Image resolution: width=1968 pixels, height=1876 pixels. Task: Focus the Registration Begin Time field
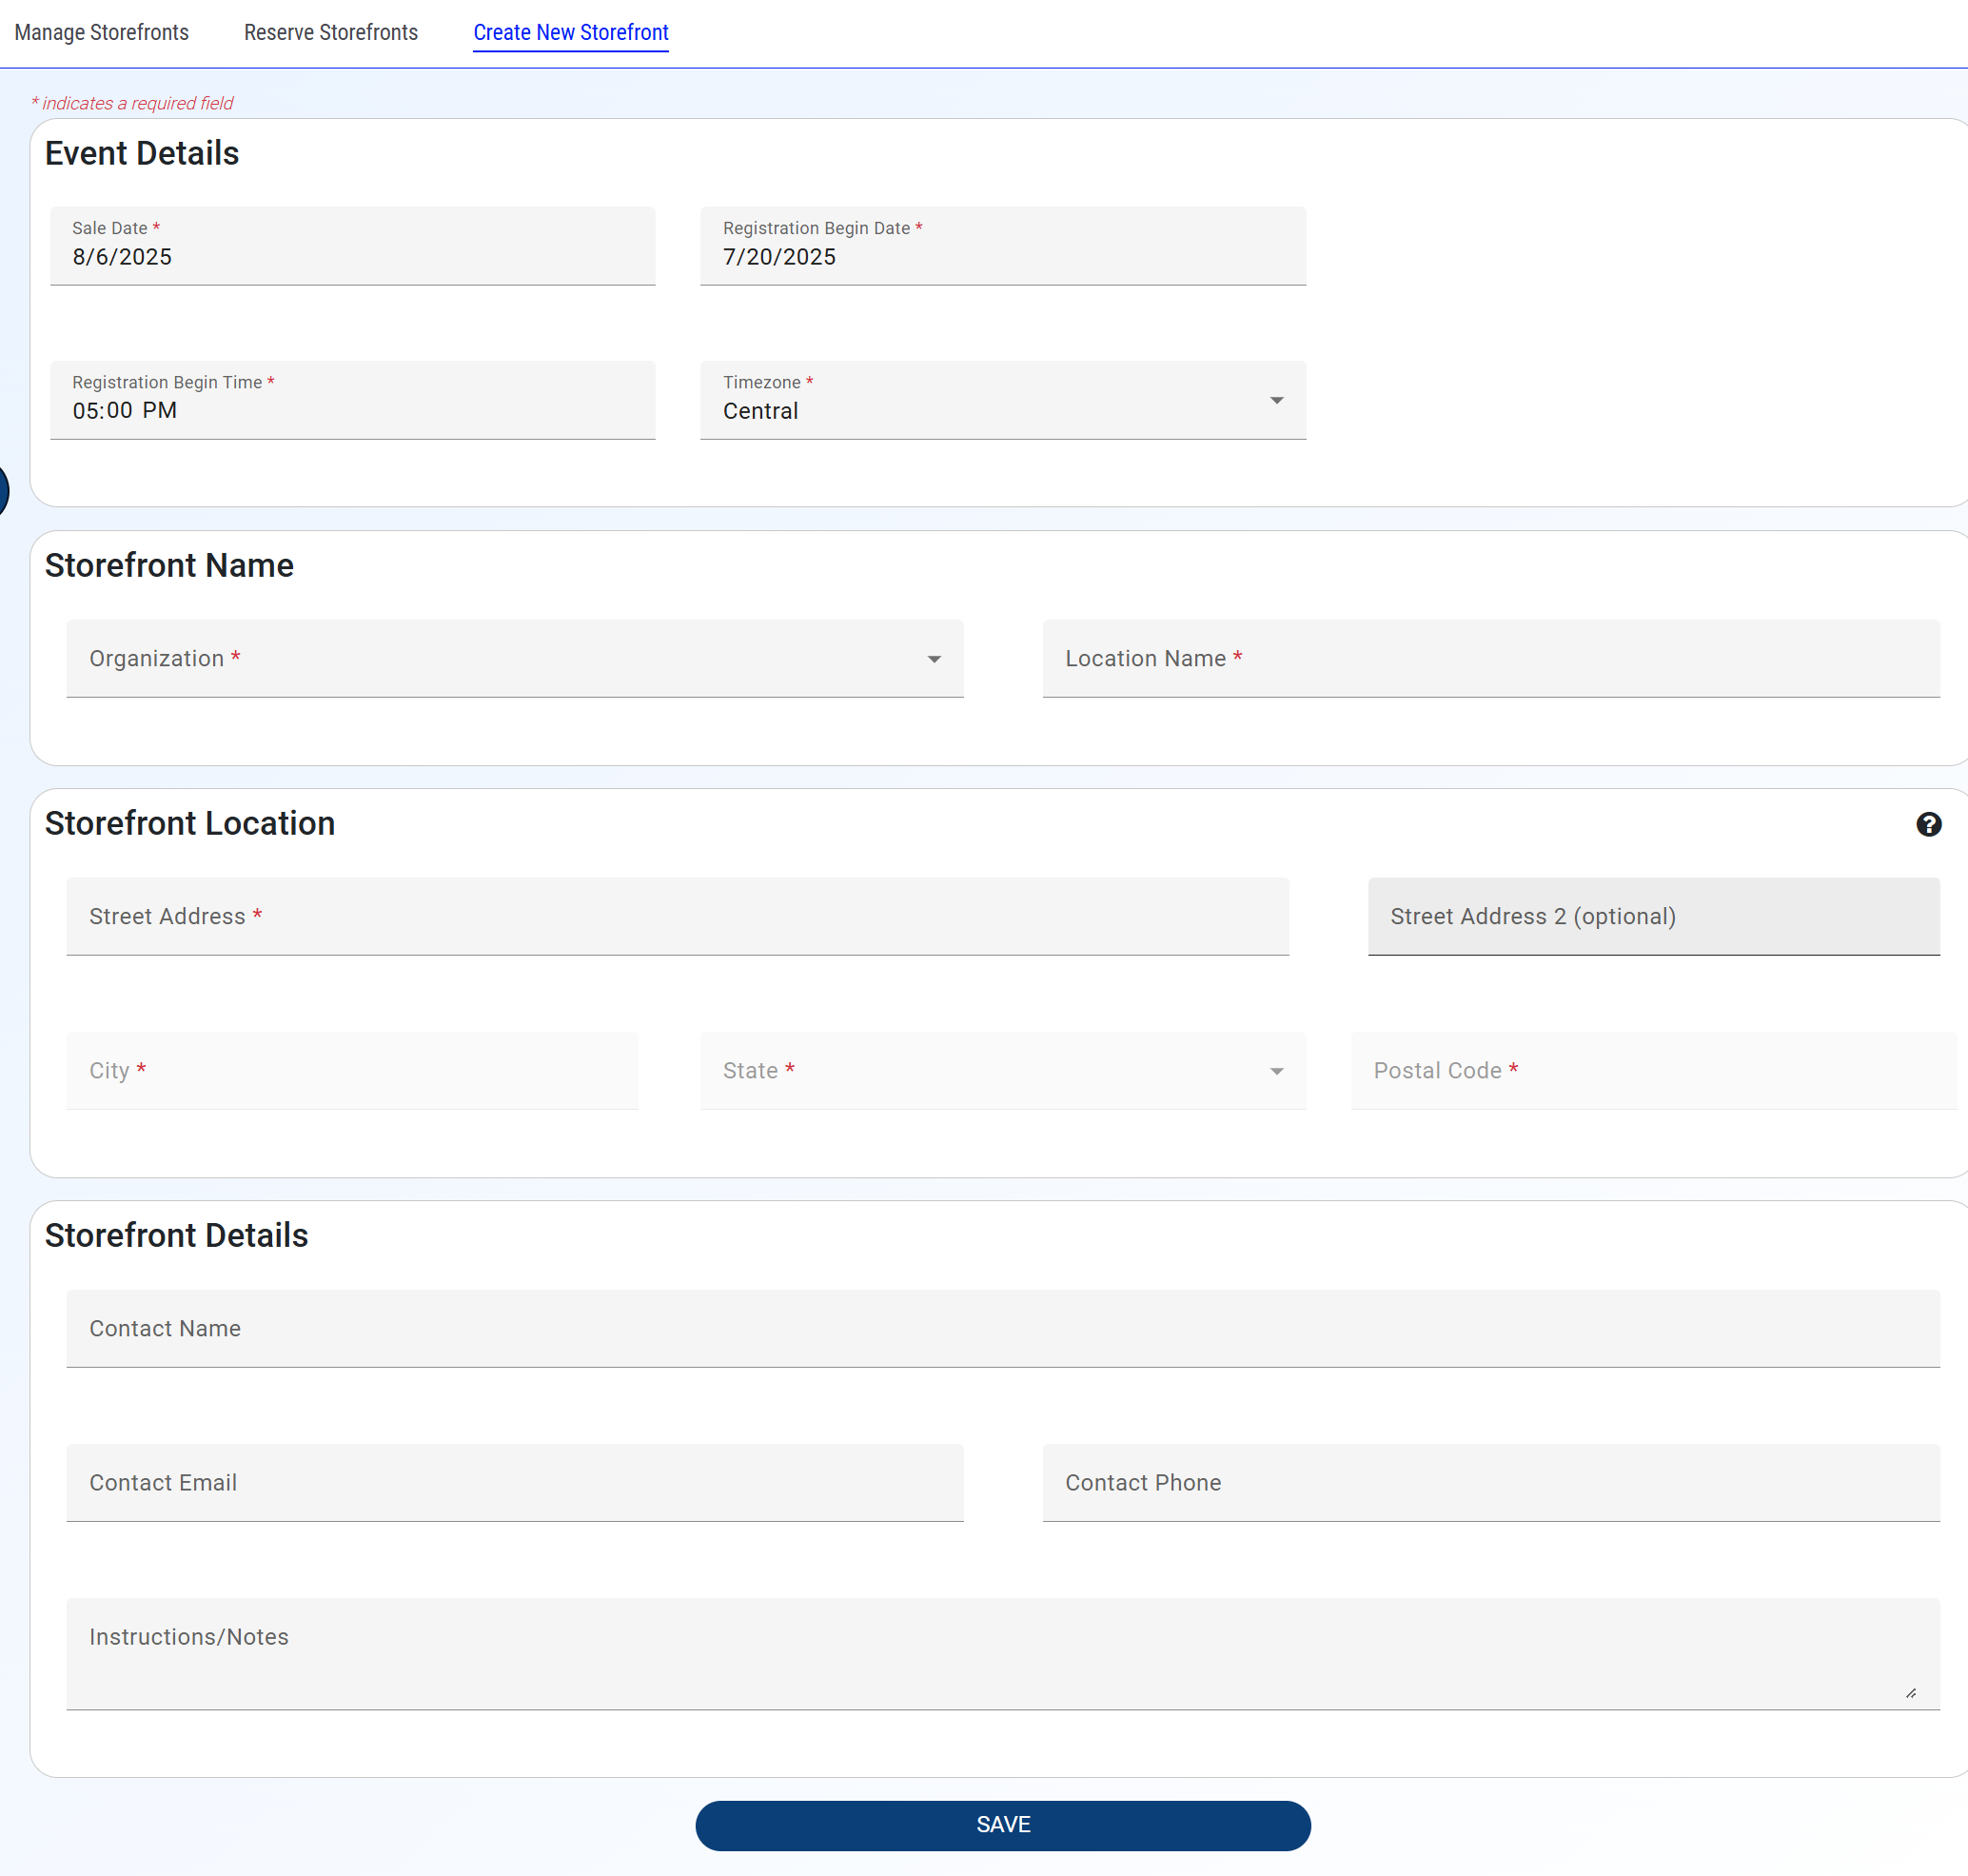(352, 401)
